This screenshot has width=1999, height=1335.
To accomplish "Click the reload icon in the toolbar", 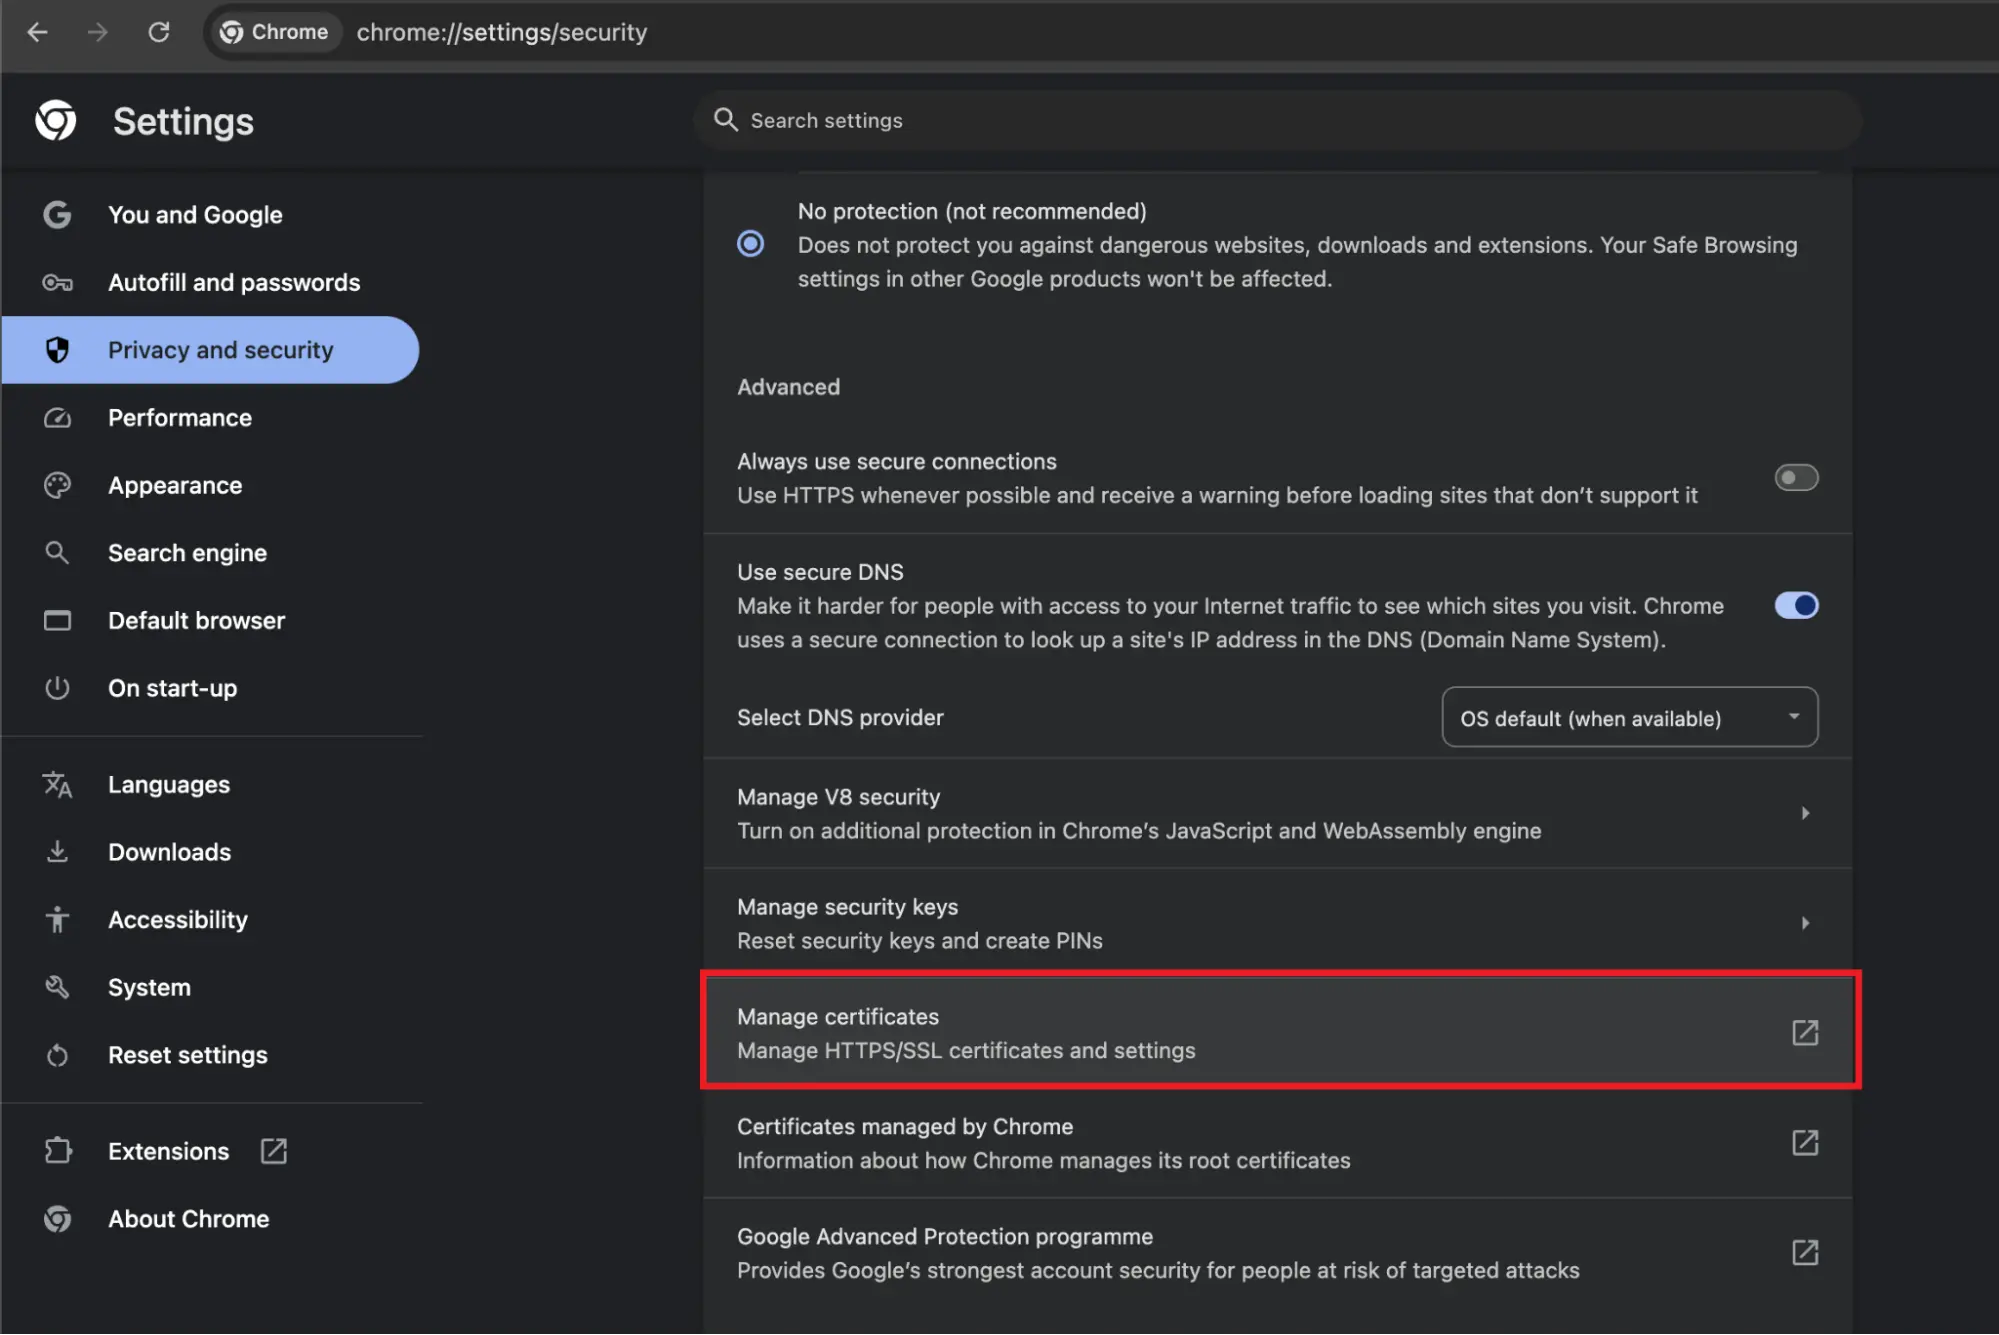I will pos(159,32).
